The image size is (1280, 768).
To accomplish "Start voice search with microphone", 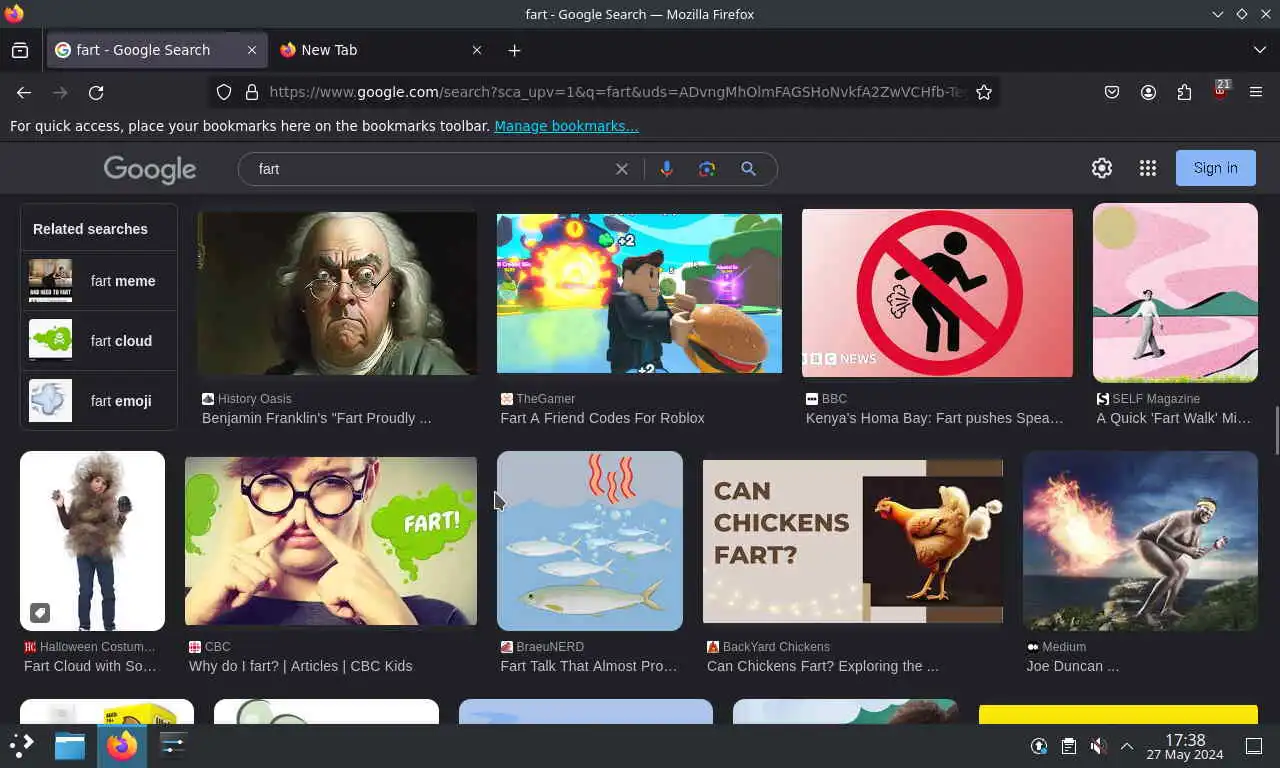I will pos(666,169).
